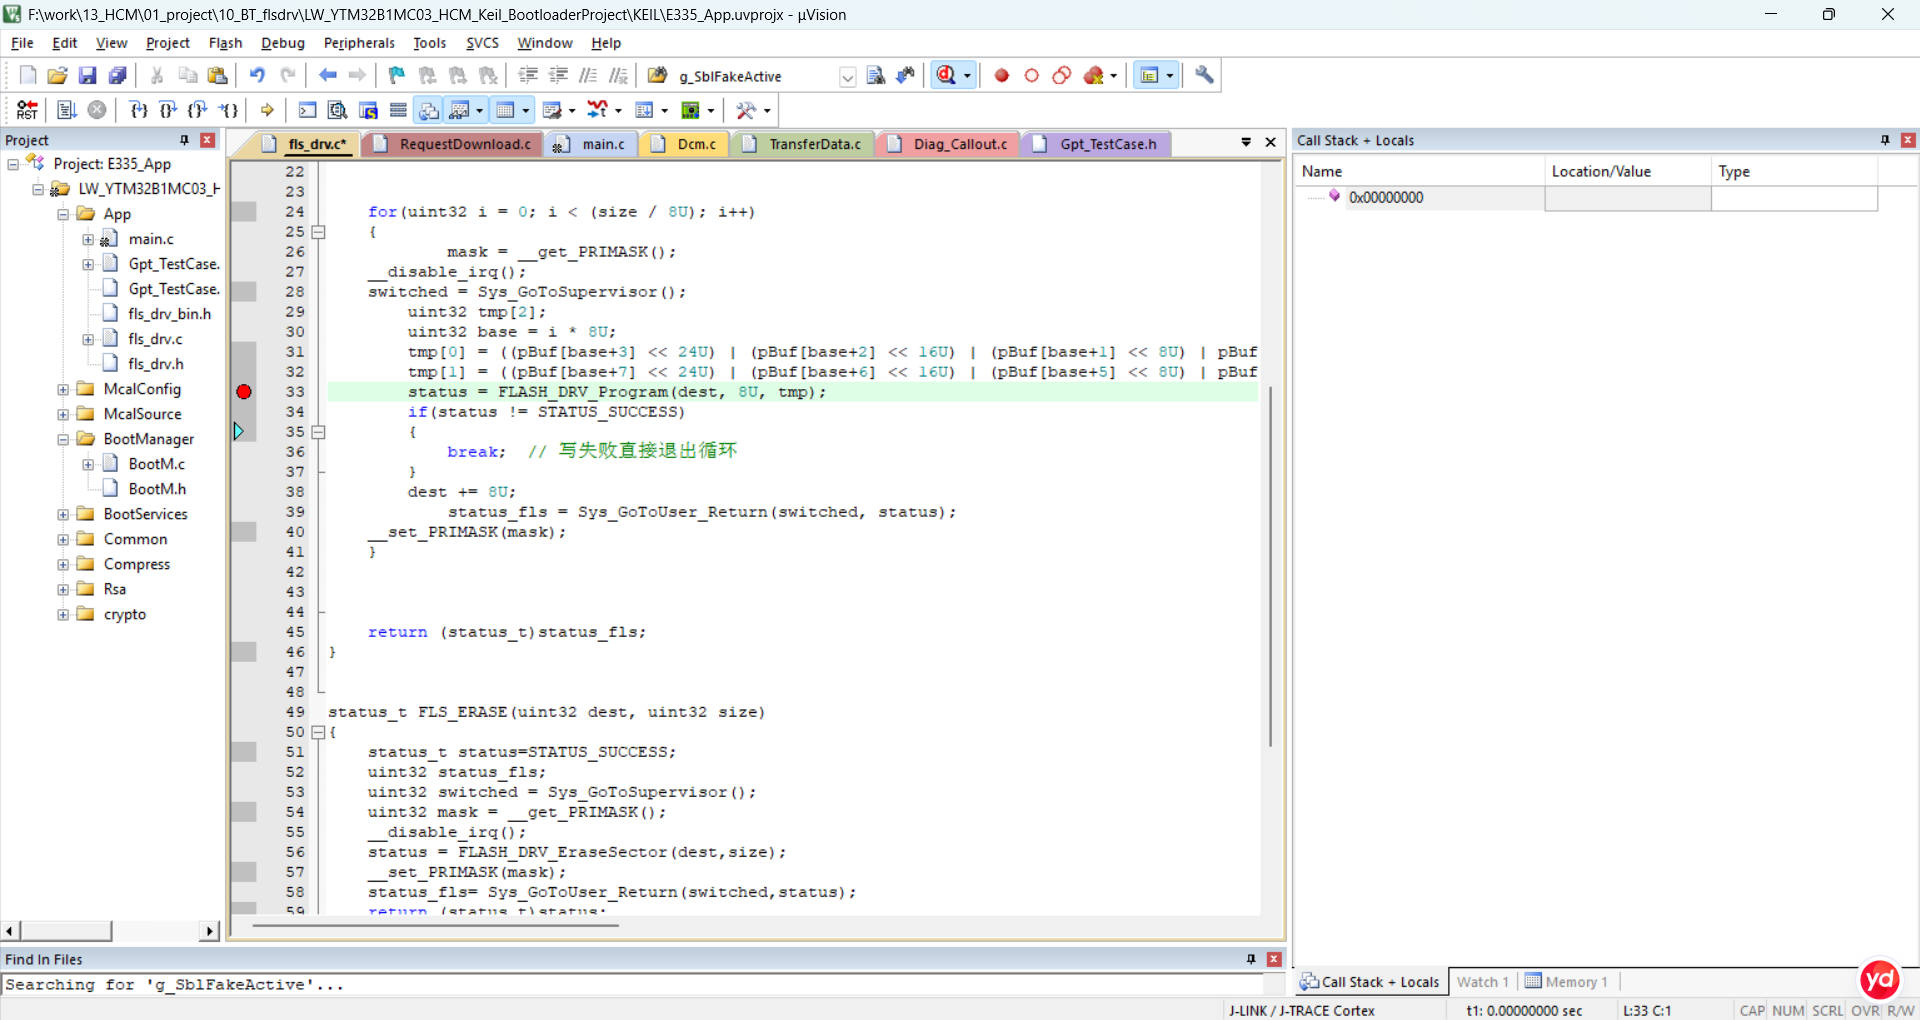The image size is (1920, 1020).
Task: Click the Save All toolbar icon
Action: 117,75
